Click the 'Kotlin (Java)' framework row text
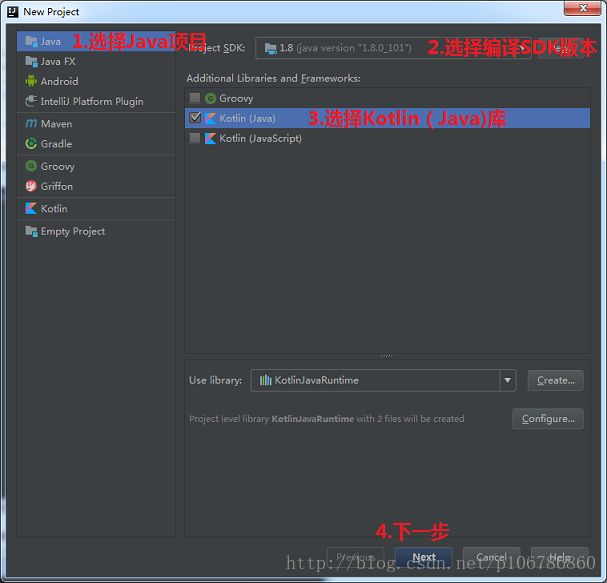Image resolution: width=607 pixels, height=583 pixels. pyautogui.click(x=247, y=118)
